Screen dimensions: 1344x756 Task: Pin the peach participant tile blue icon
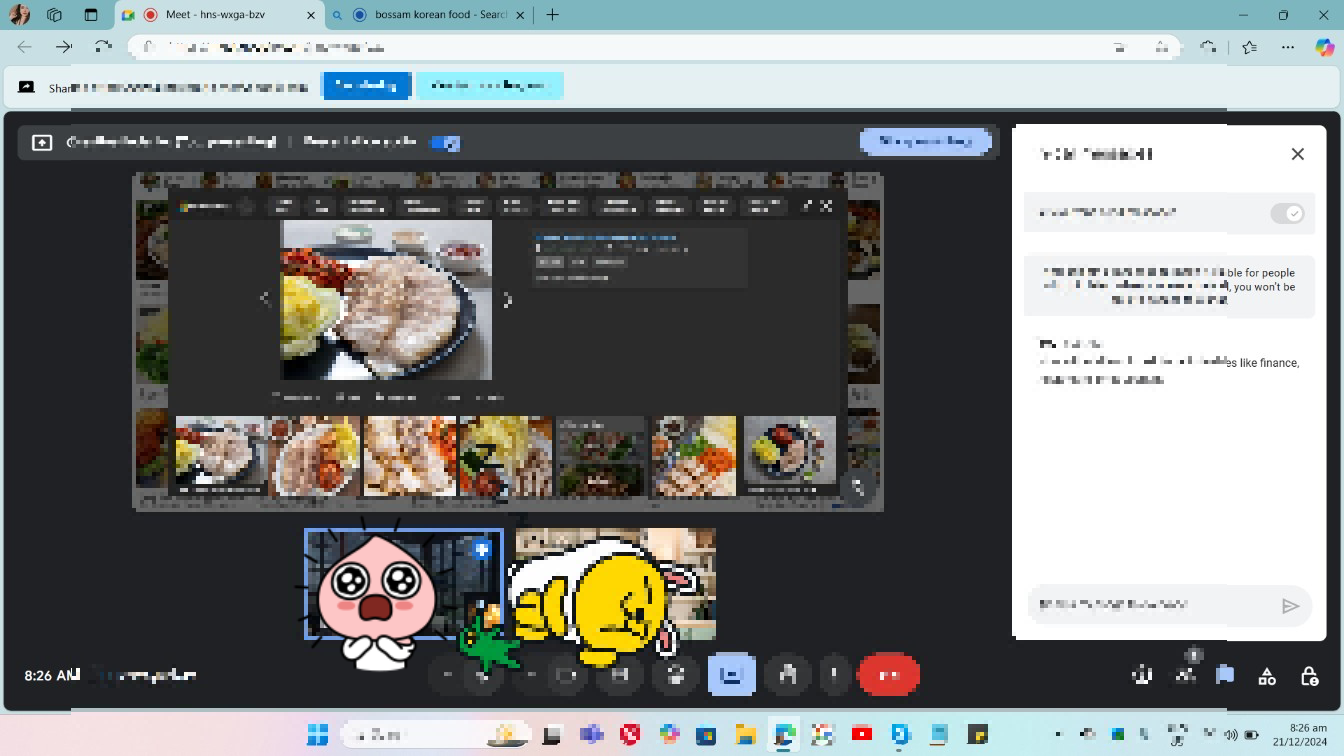pos(482,549)
